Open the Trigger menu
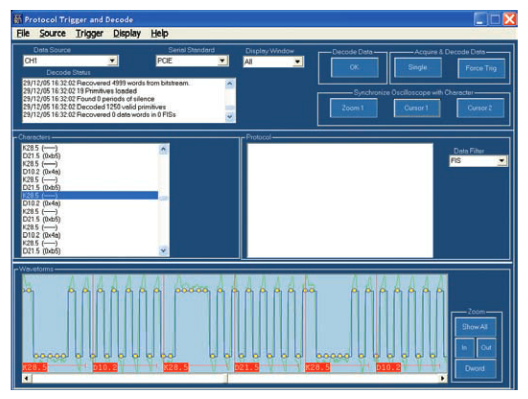 coord(89,33)
